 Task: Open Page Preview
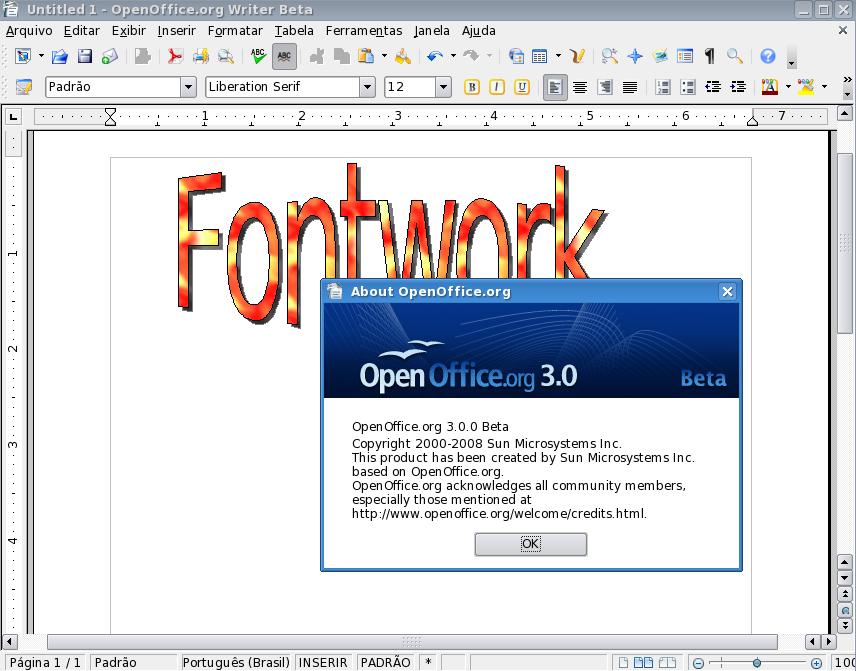point(225,56)
